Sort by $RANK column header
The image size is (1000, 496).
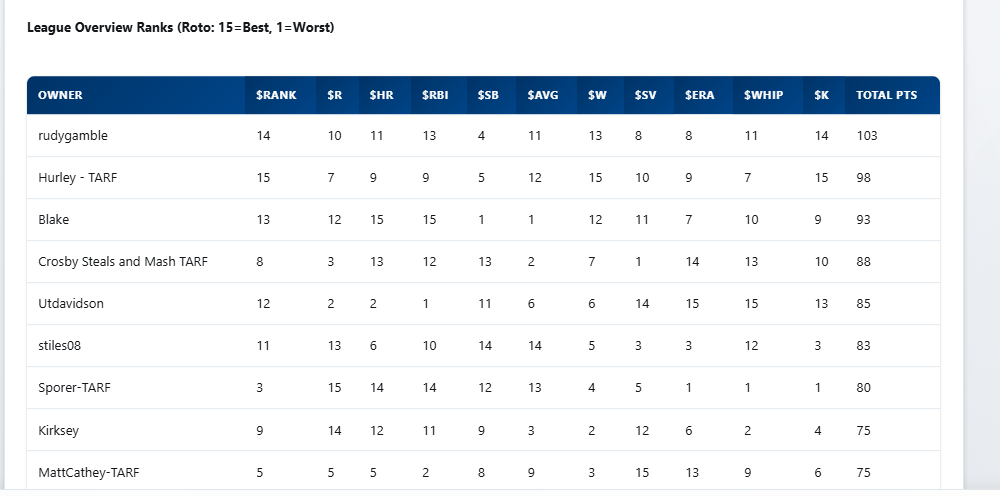tap(276, 96)
